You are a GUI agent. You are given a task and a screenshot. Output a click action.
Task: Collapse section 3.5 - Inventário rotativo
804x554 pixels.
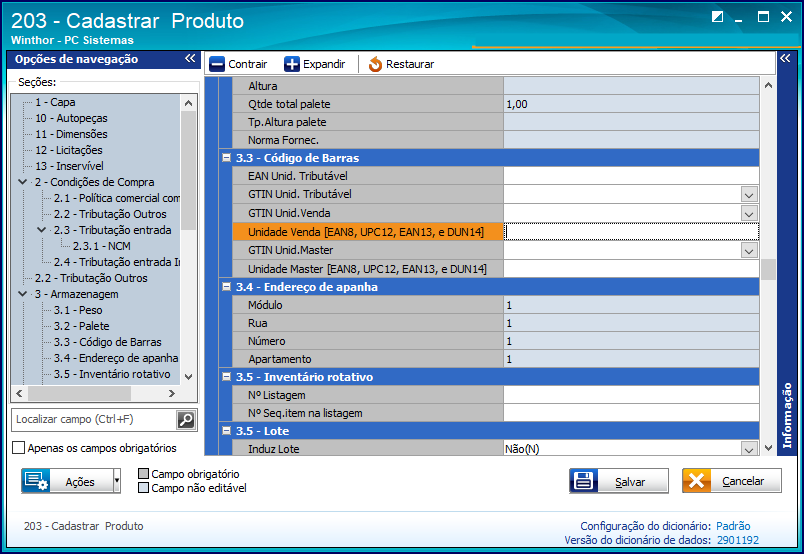pyautogui.click(x=226, y=377)
